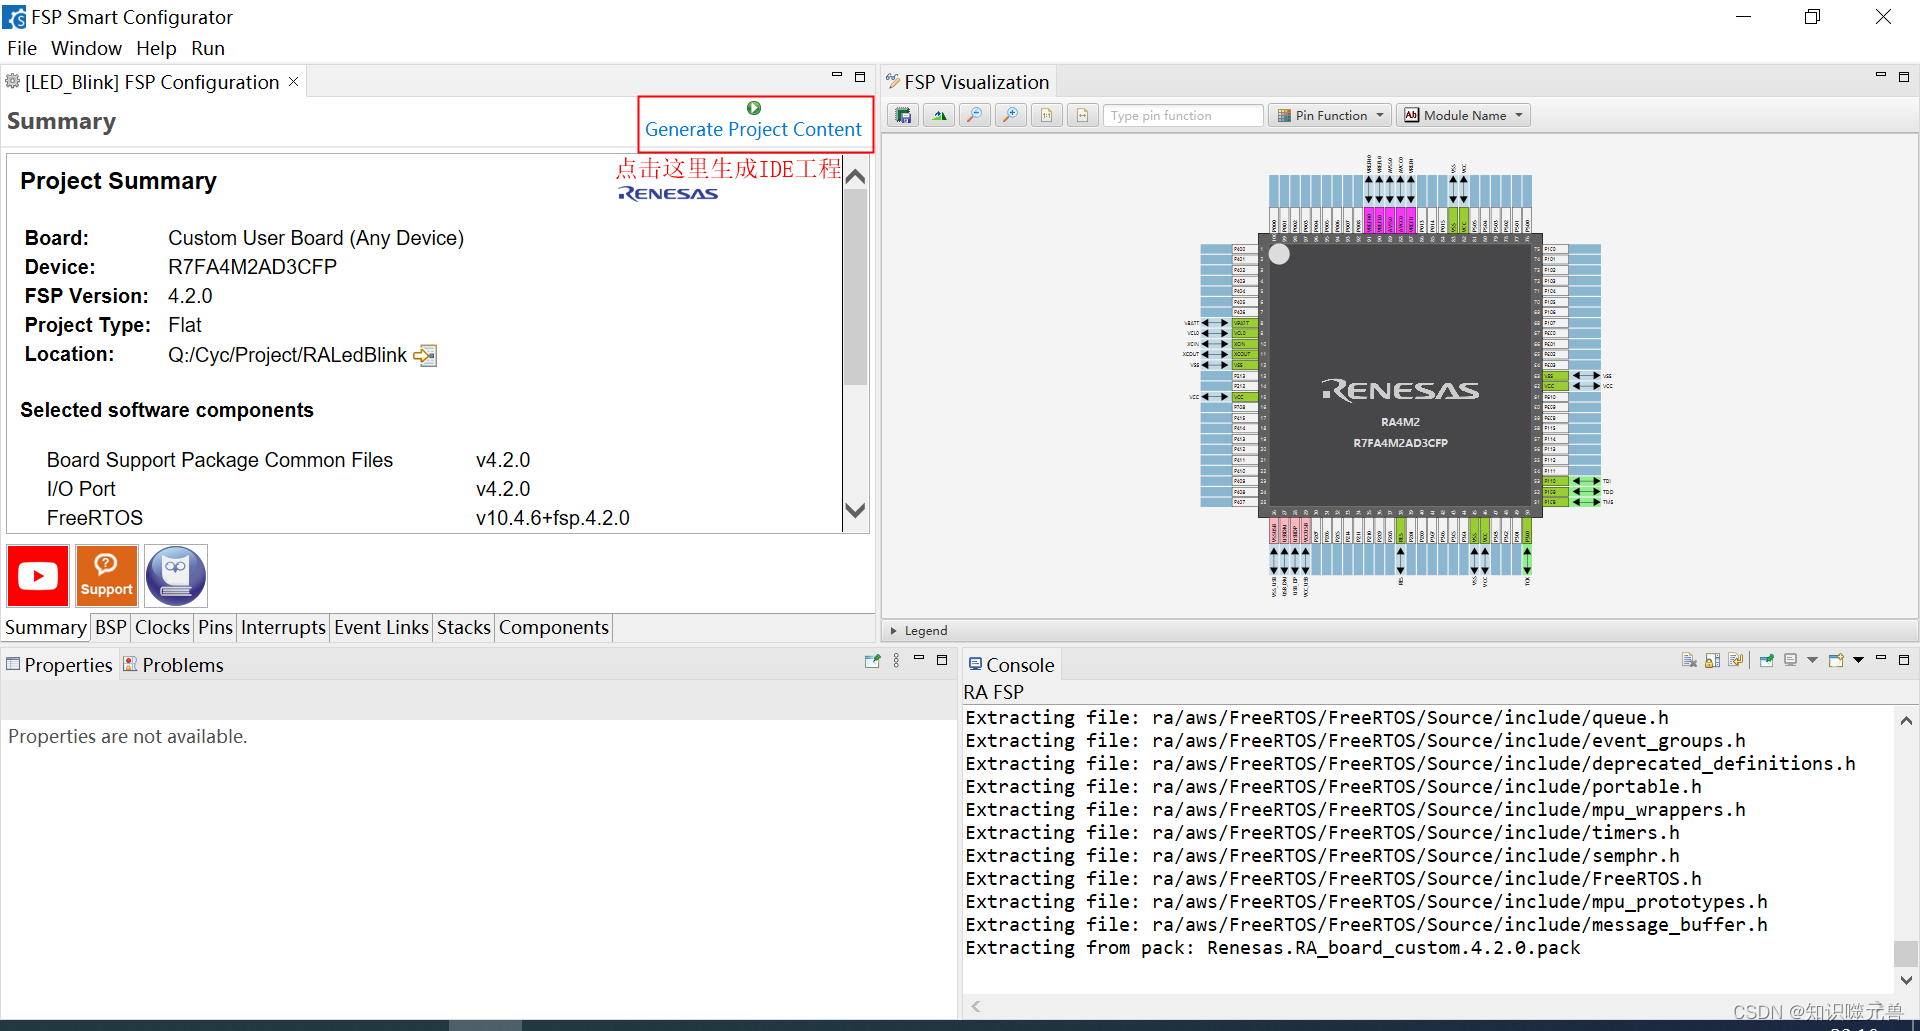Minimize the Console panel
Screen dimensions: 1920x1031
pos(1881,658)
